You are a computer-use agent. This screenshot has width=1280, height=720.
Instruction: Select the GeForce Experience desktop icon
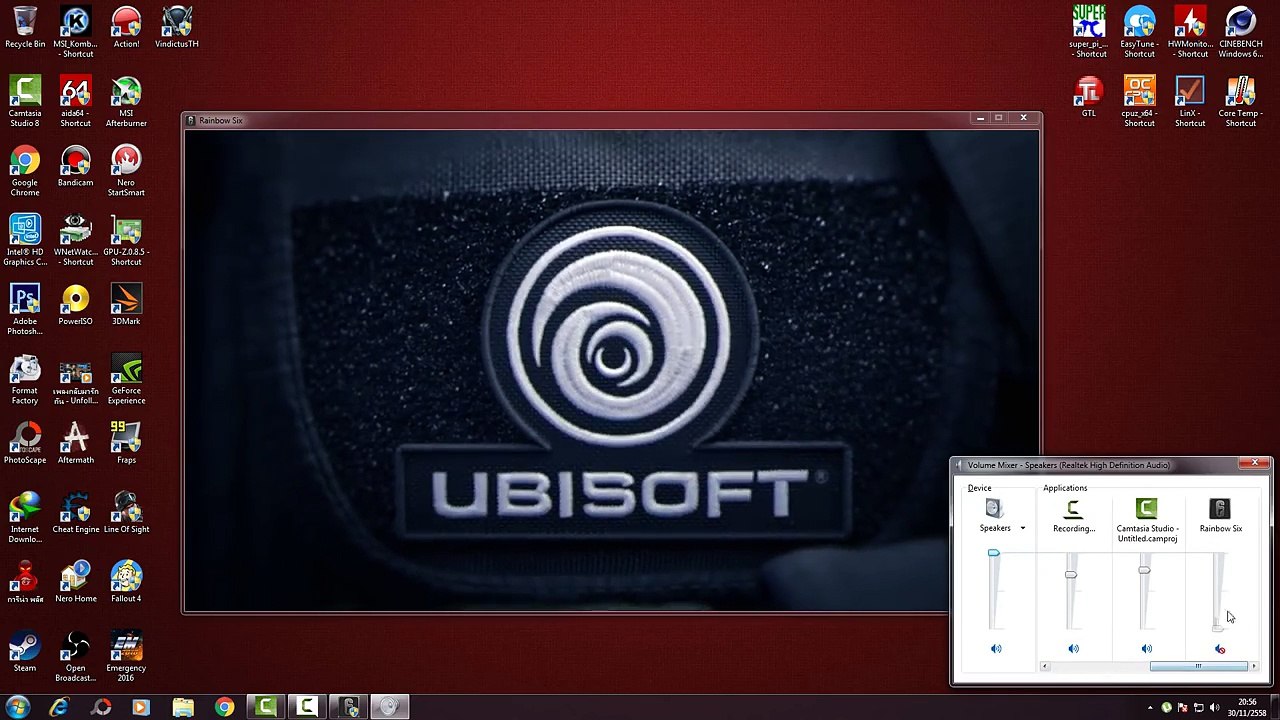tap(126, 379)
